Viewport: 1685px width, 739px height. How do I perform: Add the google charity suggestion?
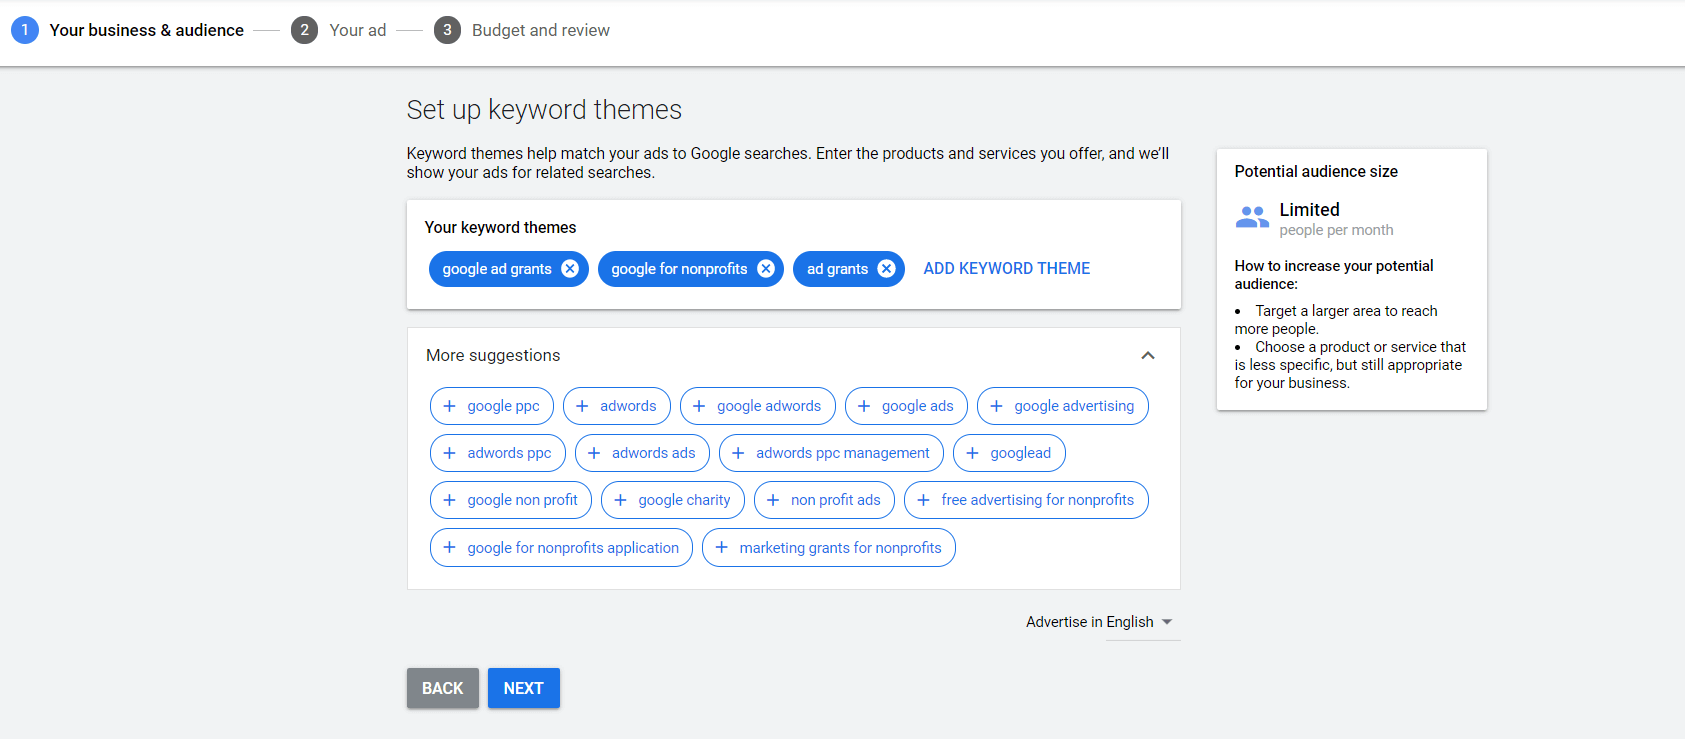(672, 500)
